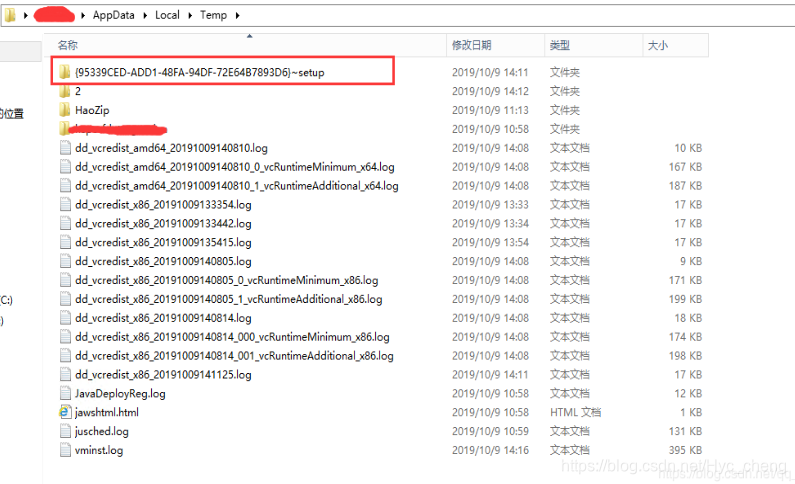Click the 395 KB size value
This screenshot has width=795, height=484.
(685, 450)
